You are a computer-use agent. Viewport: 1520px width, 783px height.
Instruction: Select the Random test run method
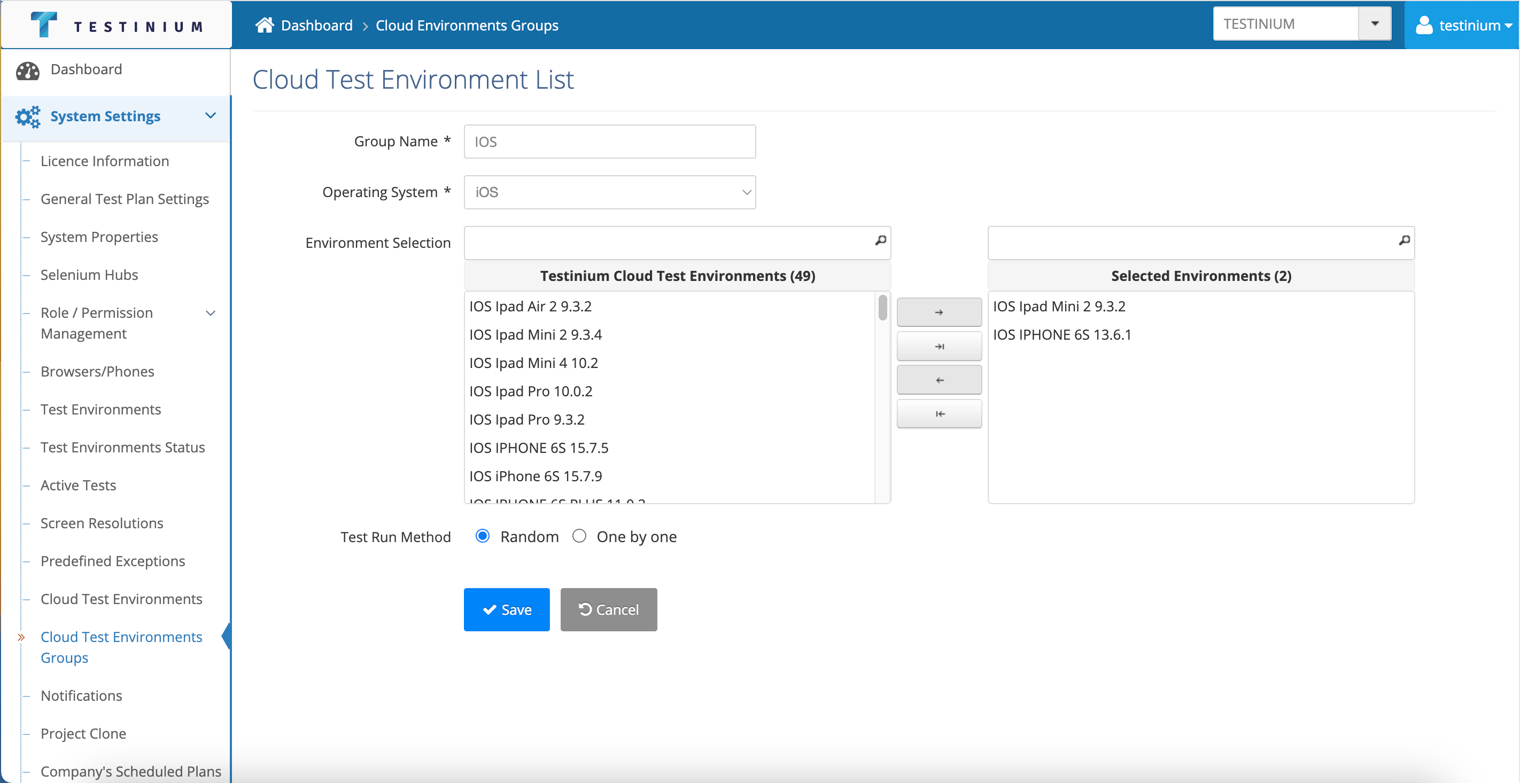(483, 536)
